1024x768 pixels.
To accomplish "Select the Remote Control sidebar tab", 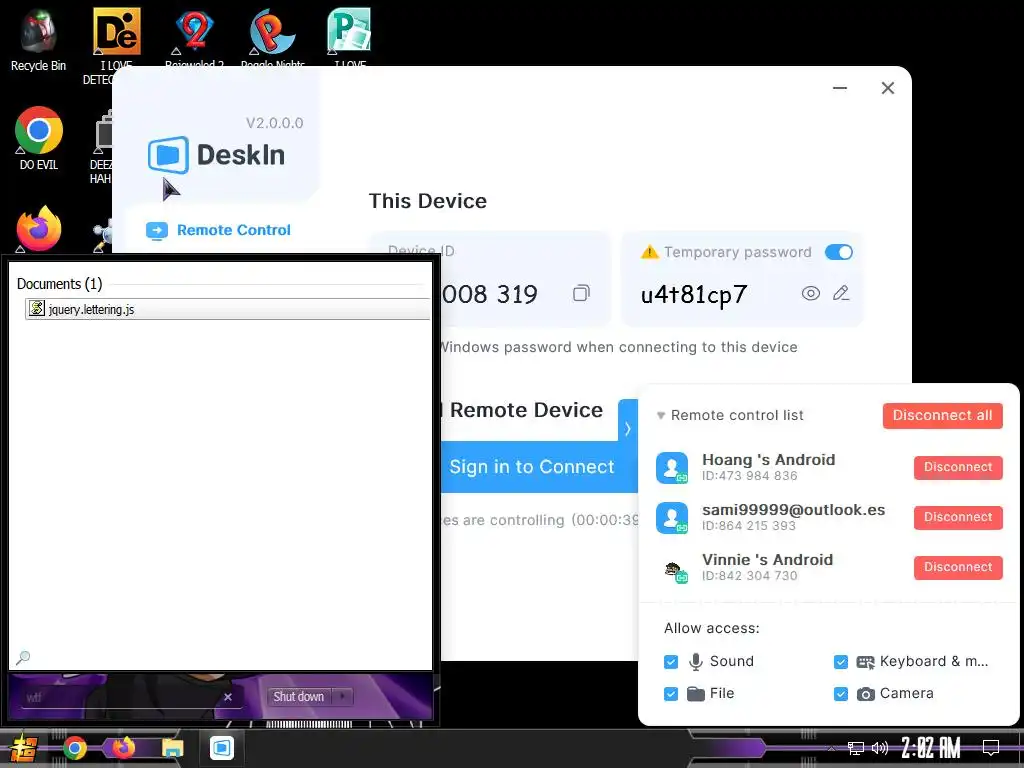I will click(x=219, y=230).
